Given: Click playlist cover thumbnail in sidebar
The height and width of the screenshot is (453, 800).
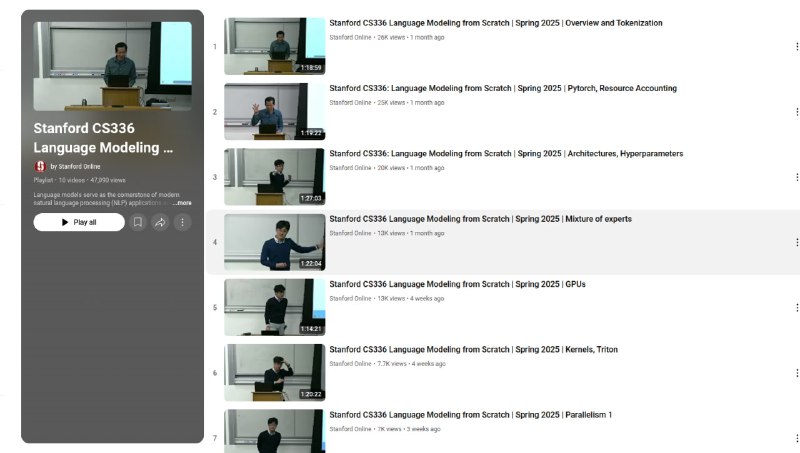Looking at the screenshot, I should coord(113,66).
